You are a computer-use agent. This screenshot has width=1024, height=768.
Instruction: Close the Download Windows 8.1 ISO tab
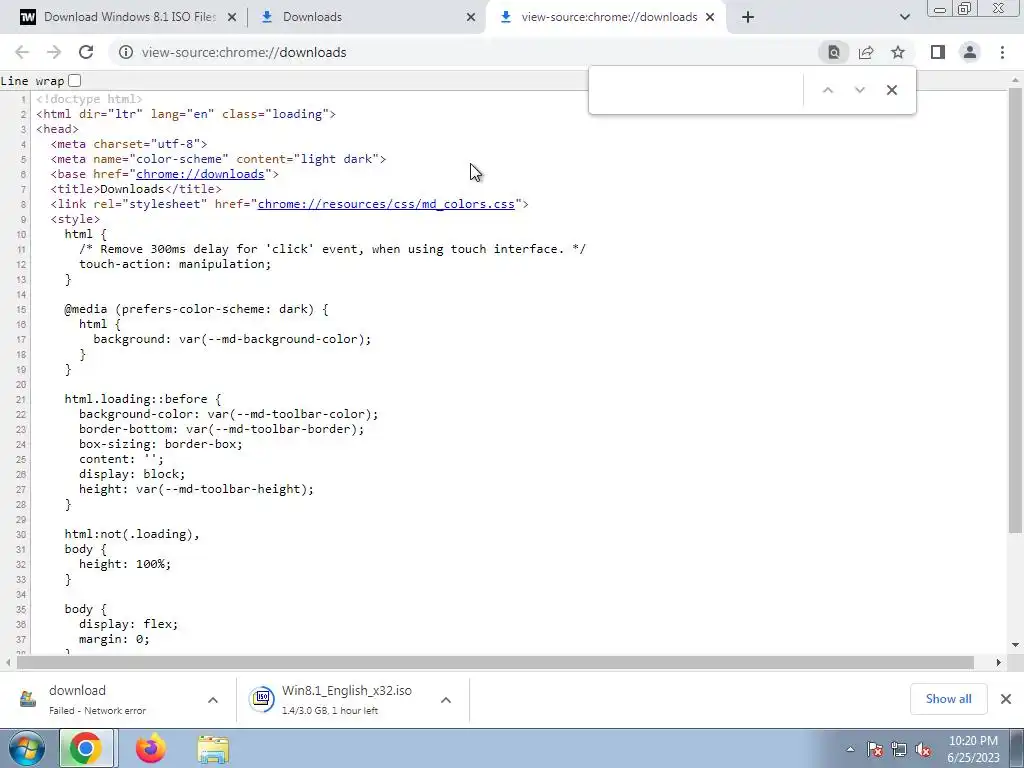point(231,17)
